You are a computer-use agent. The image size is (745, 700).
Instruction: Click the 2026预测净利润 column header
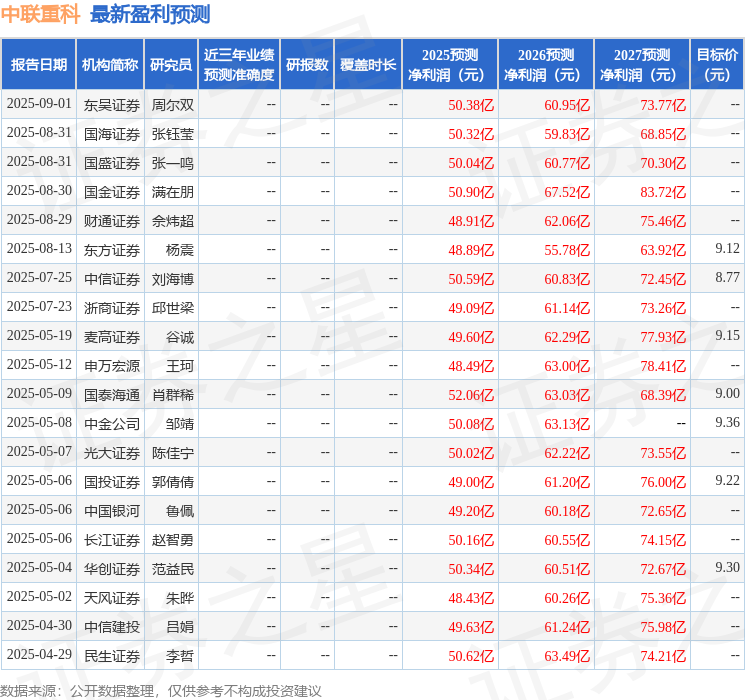[x=546, y=65]
